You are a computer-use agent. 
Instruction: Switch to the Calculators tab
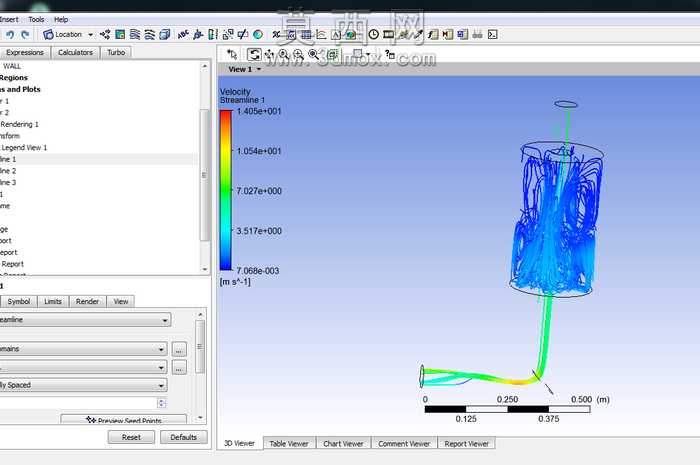[75, 52]
